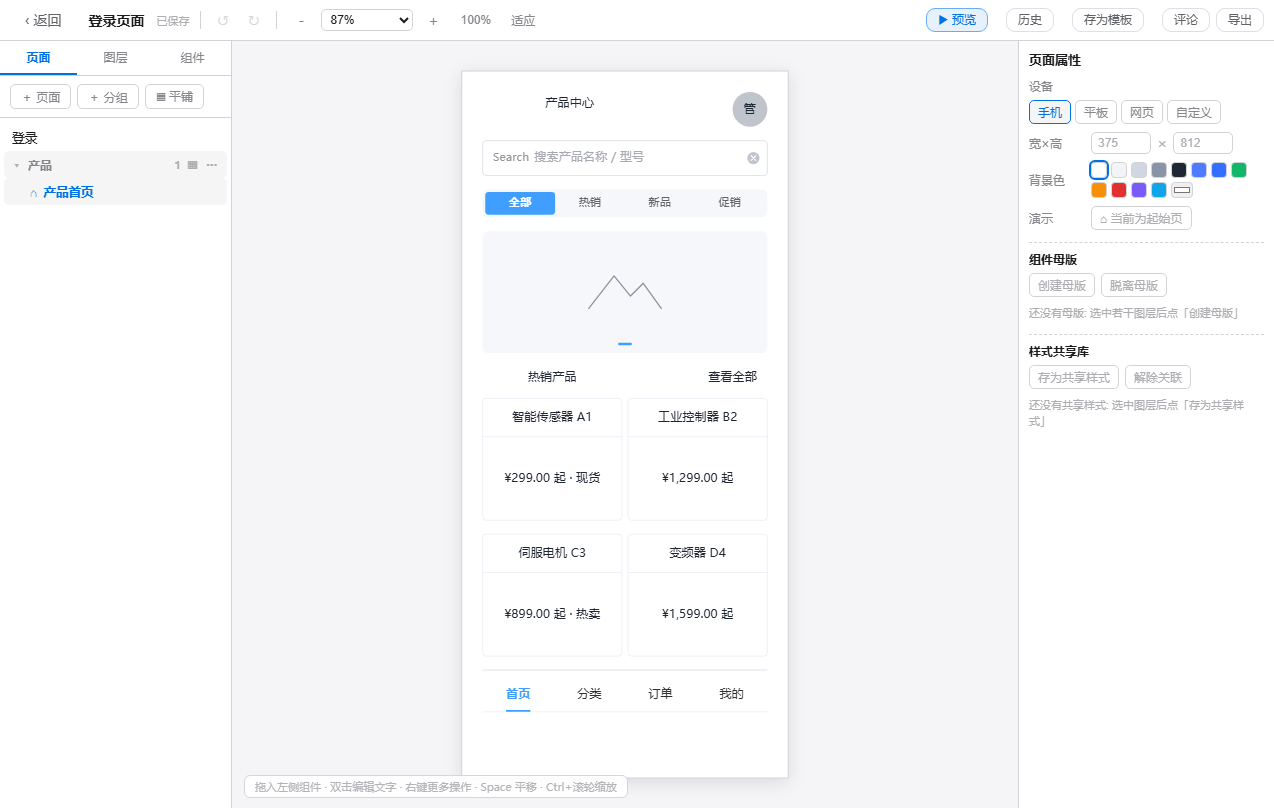Click the 导出 export button
The image size is (1274, 808).
[1240, 20]
